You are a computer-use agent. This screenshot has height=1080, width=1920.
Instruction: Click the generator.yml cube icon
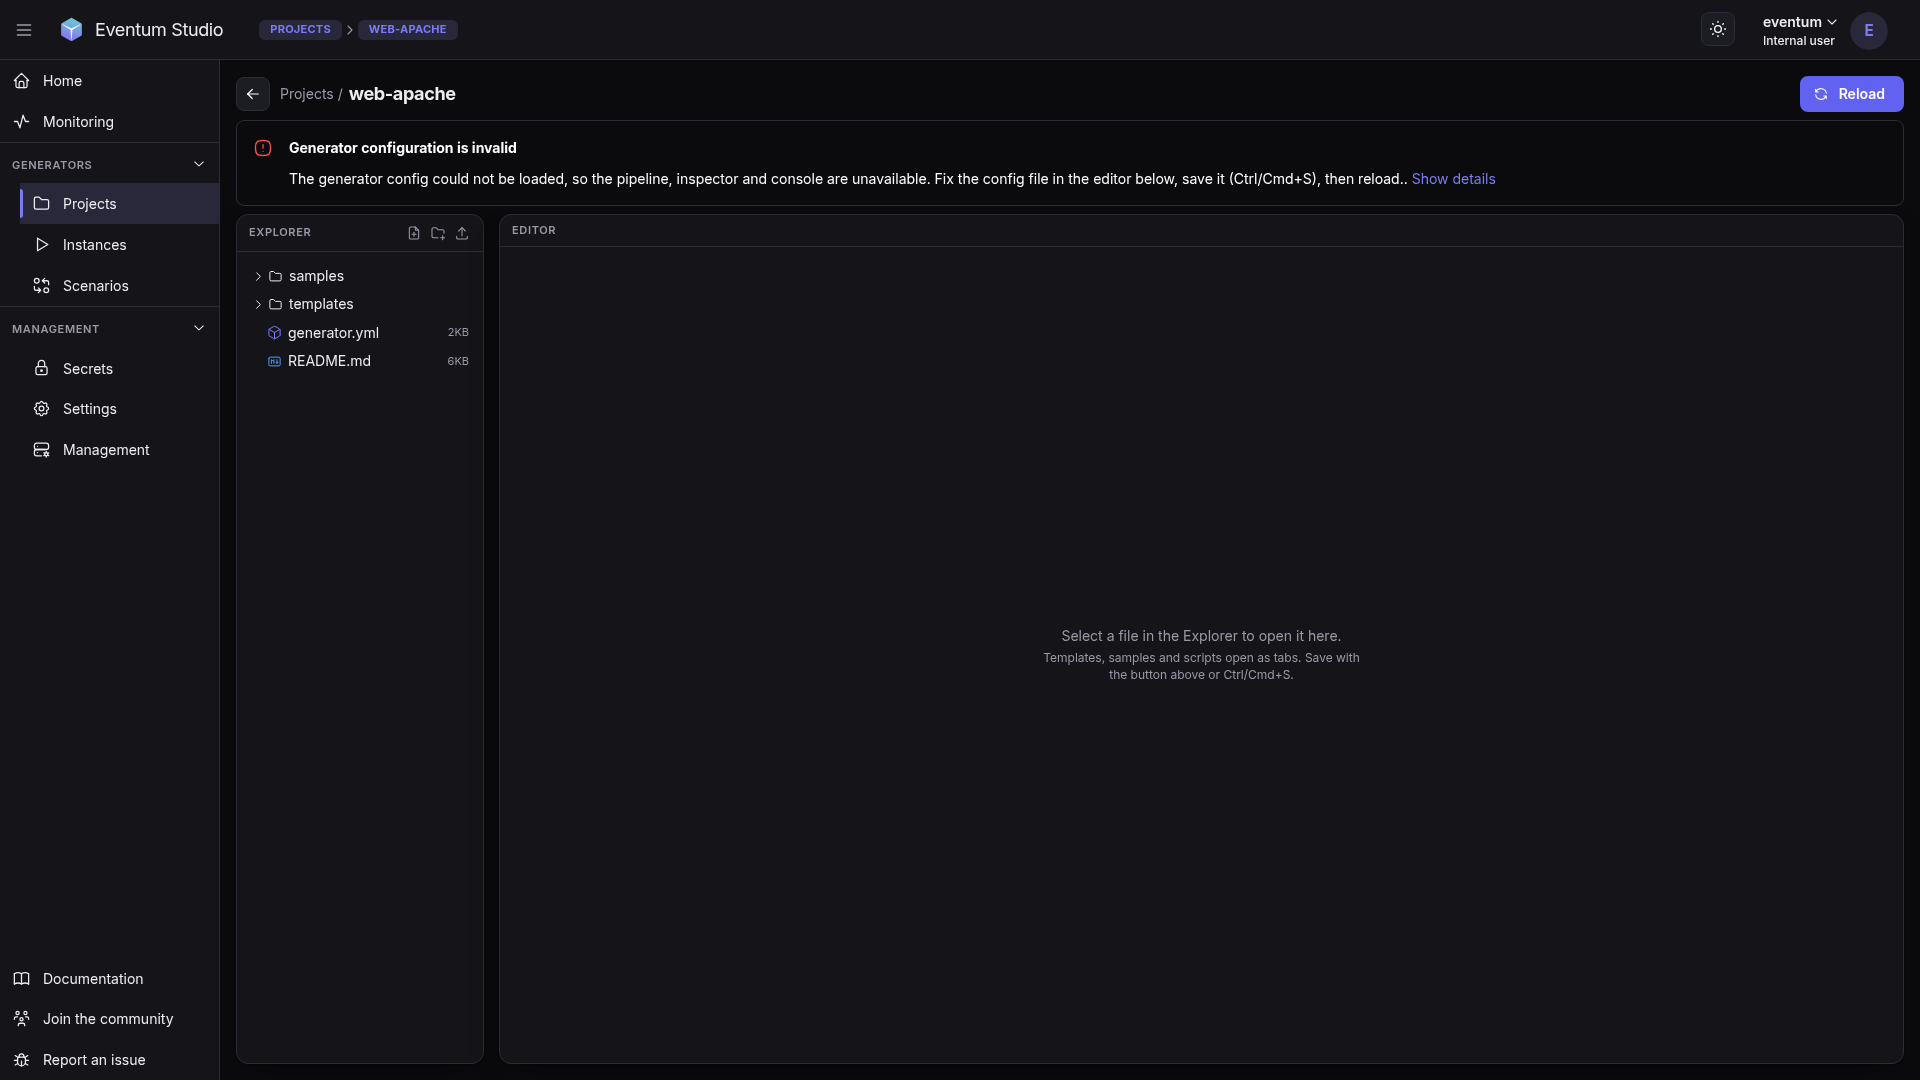pyautogui.click(x=274, y=333)
